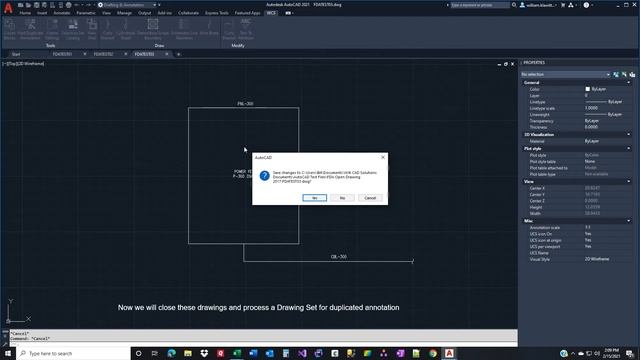Toggle ribbon minimize button after WCE tab
Viewport: 640px width, 360px height.
click(289, 13)
